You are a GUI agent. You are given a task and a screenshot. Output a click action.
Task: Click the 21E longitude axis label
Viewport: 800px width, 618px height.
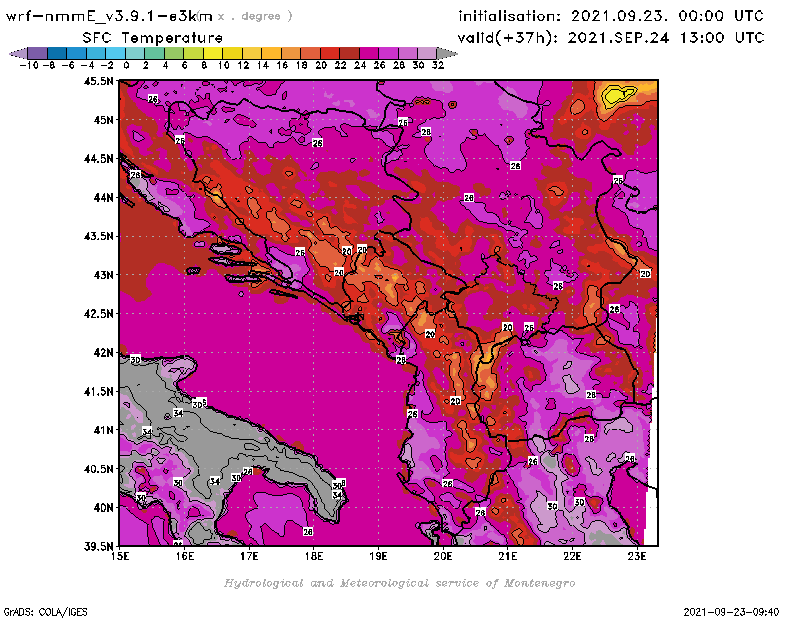click(508, 556)
